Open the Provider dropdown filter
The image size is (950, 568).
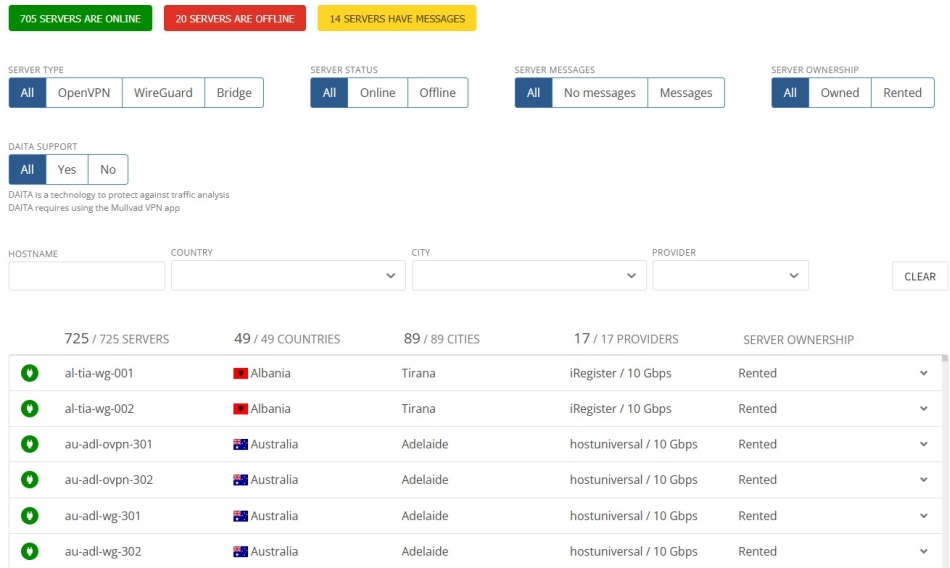[x=730, y=276]
